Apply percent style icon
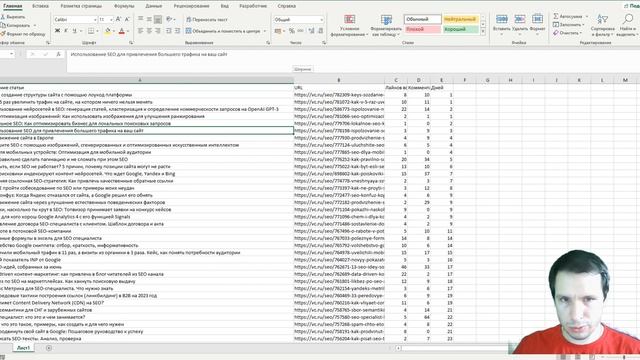 tap(292, 31)
